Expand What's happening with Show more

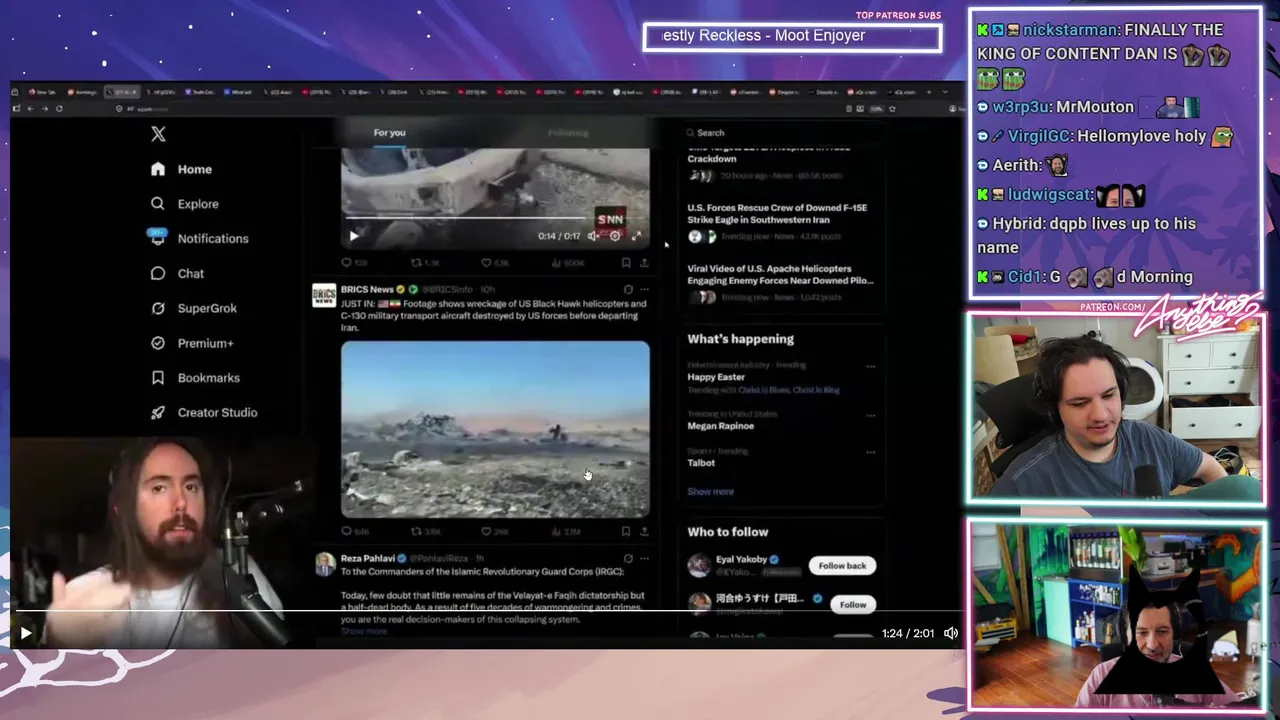[710, 491]
